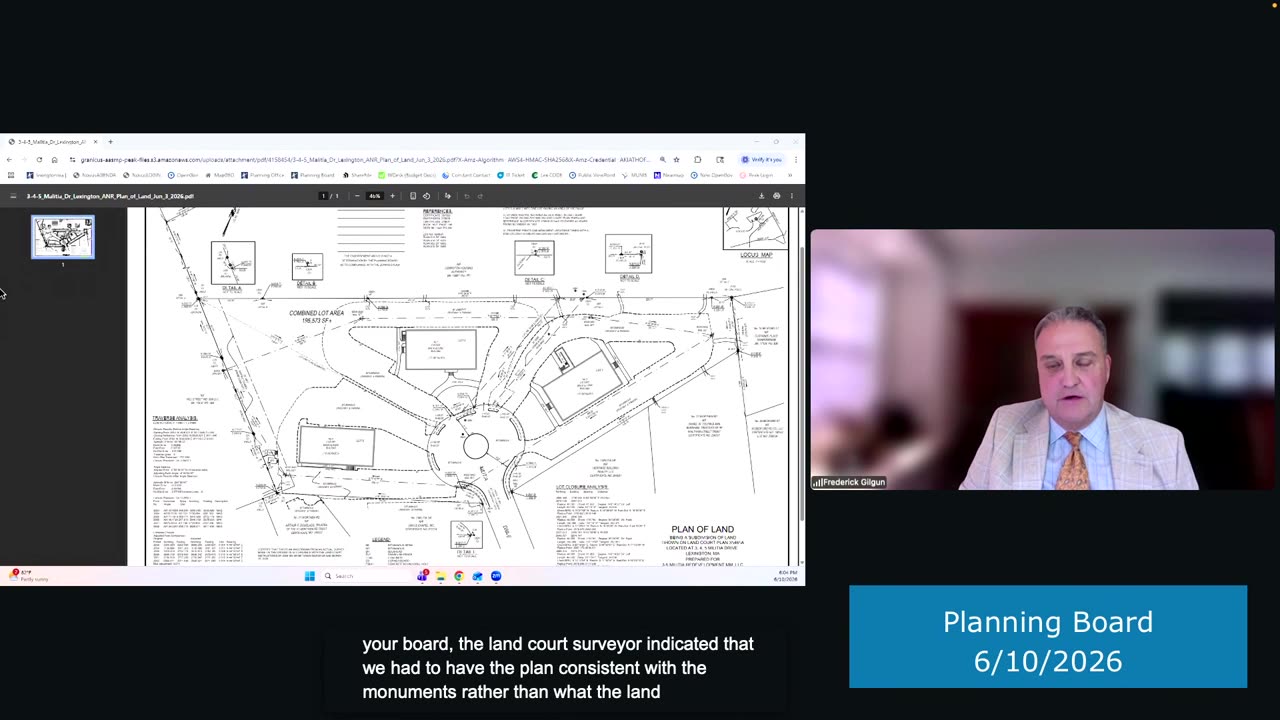Print the PDF document
Viewport: 1280px width, 720px height.
point(777,196)
